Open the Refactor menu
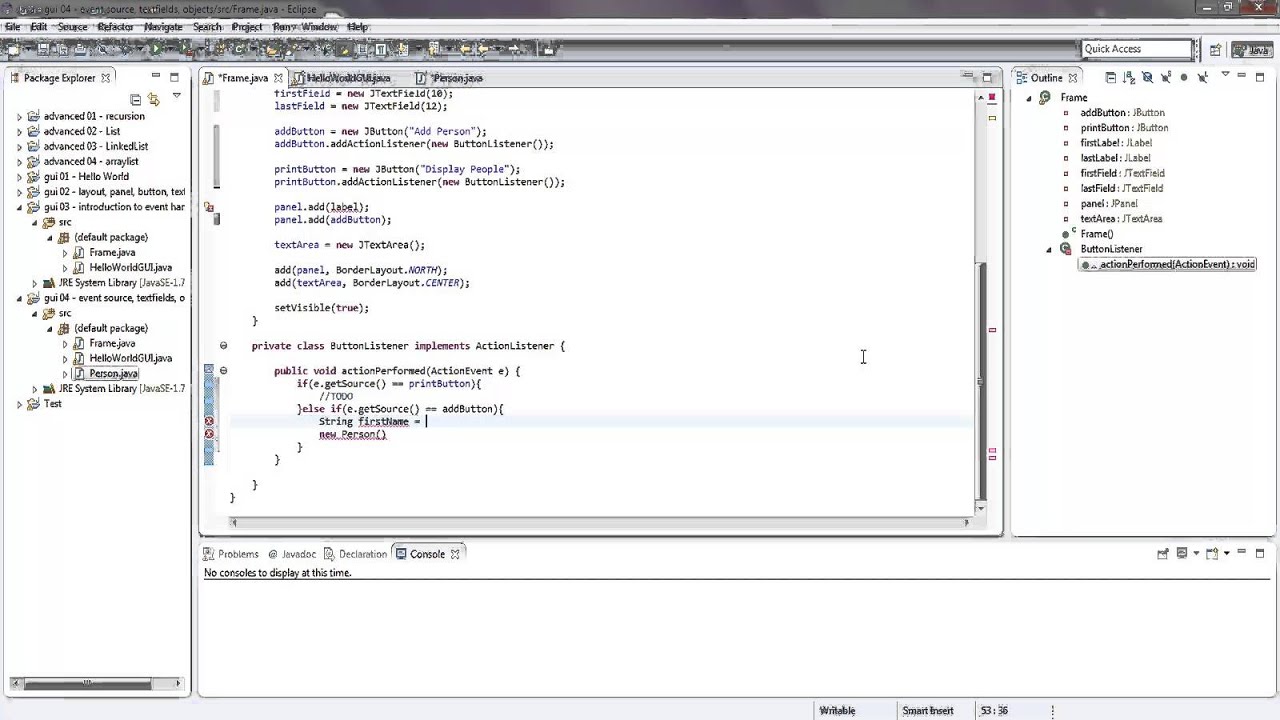Viewport: 1280px width, 720px height. 115,26
